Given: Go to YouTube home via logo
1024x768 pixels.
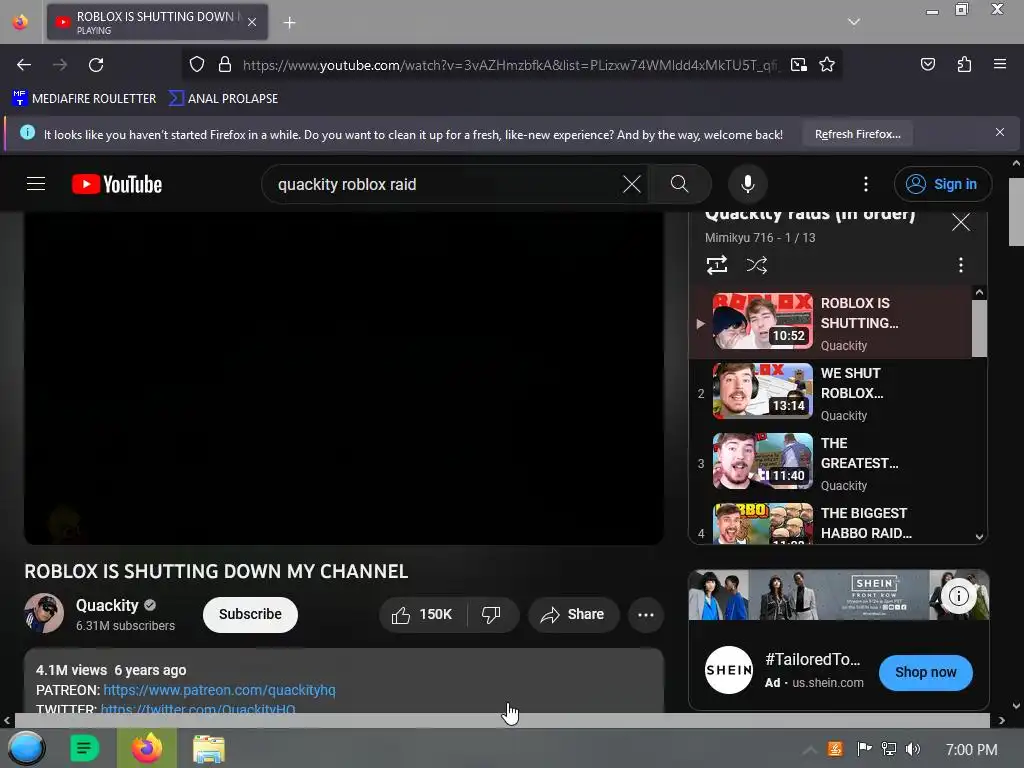Looking at the screenshot, I should (x=117, y=184).
